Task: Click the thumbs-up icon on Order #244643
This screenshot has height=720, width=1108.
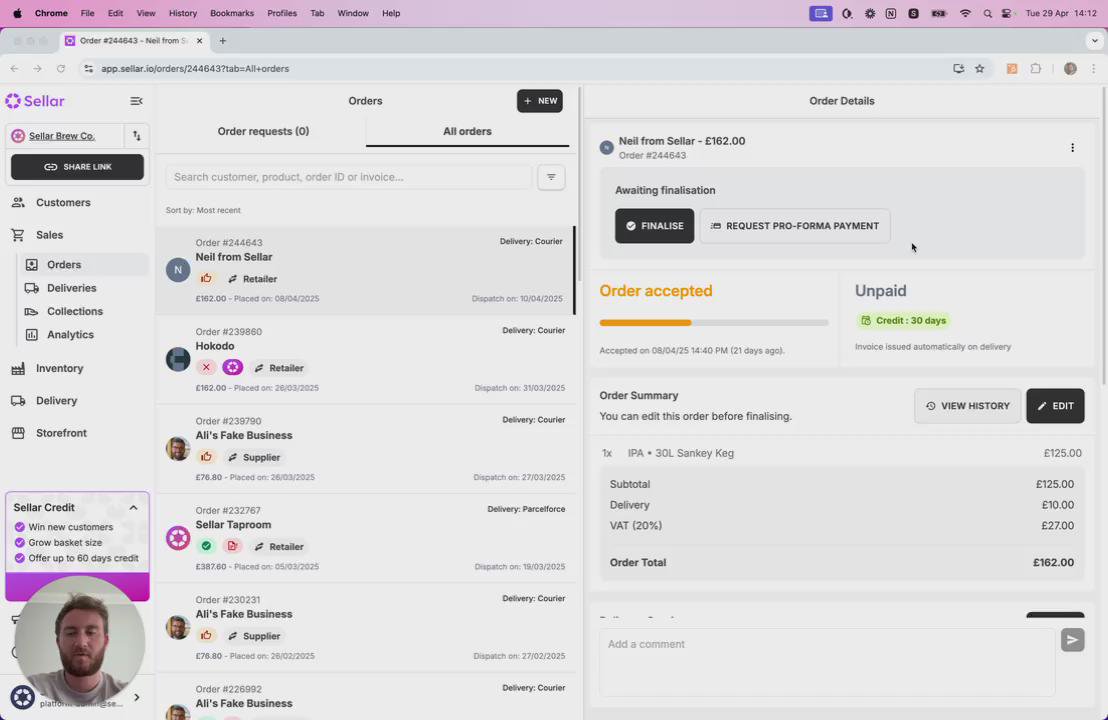Action: click(206, 278)
